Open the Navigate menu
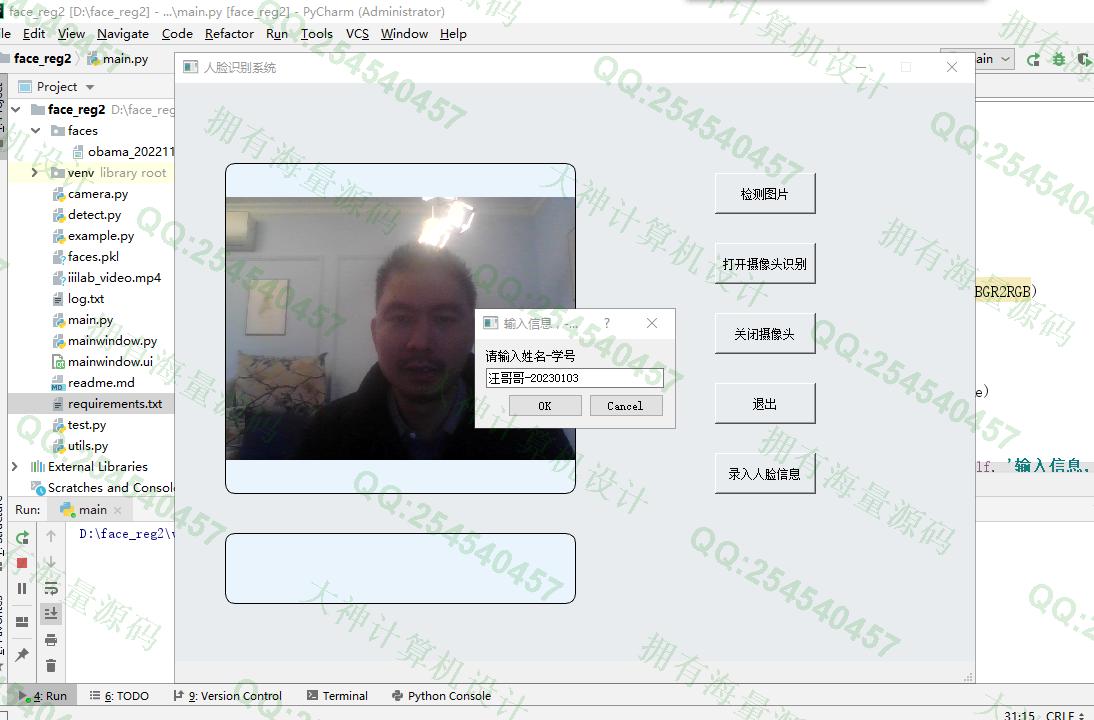Image resolution: width=1094 pixels, height=720 pixels. point(123,33)
